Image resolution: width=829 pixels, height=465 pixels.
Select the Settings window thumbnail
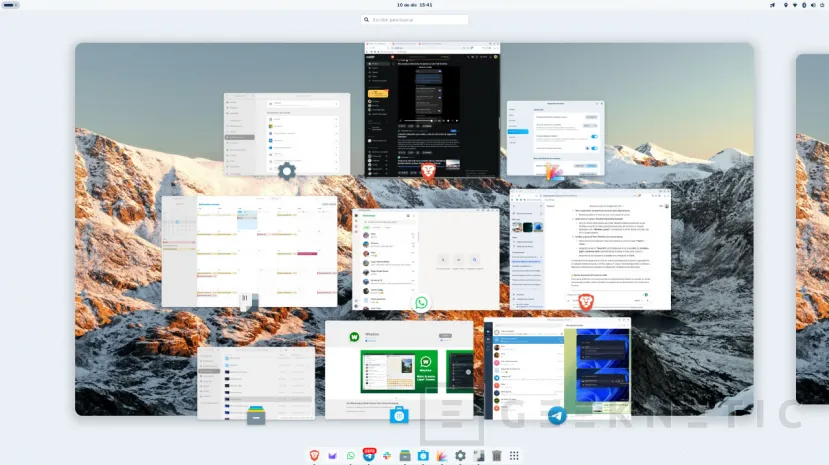287,134
